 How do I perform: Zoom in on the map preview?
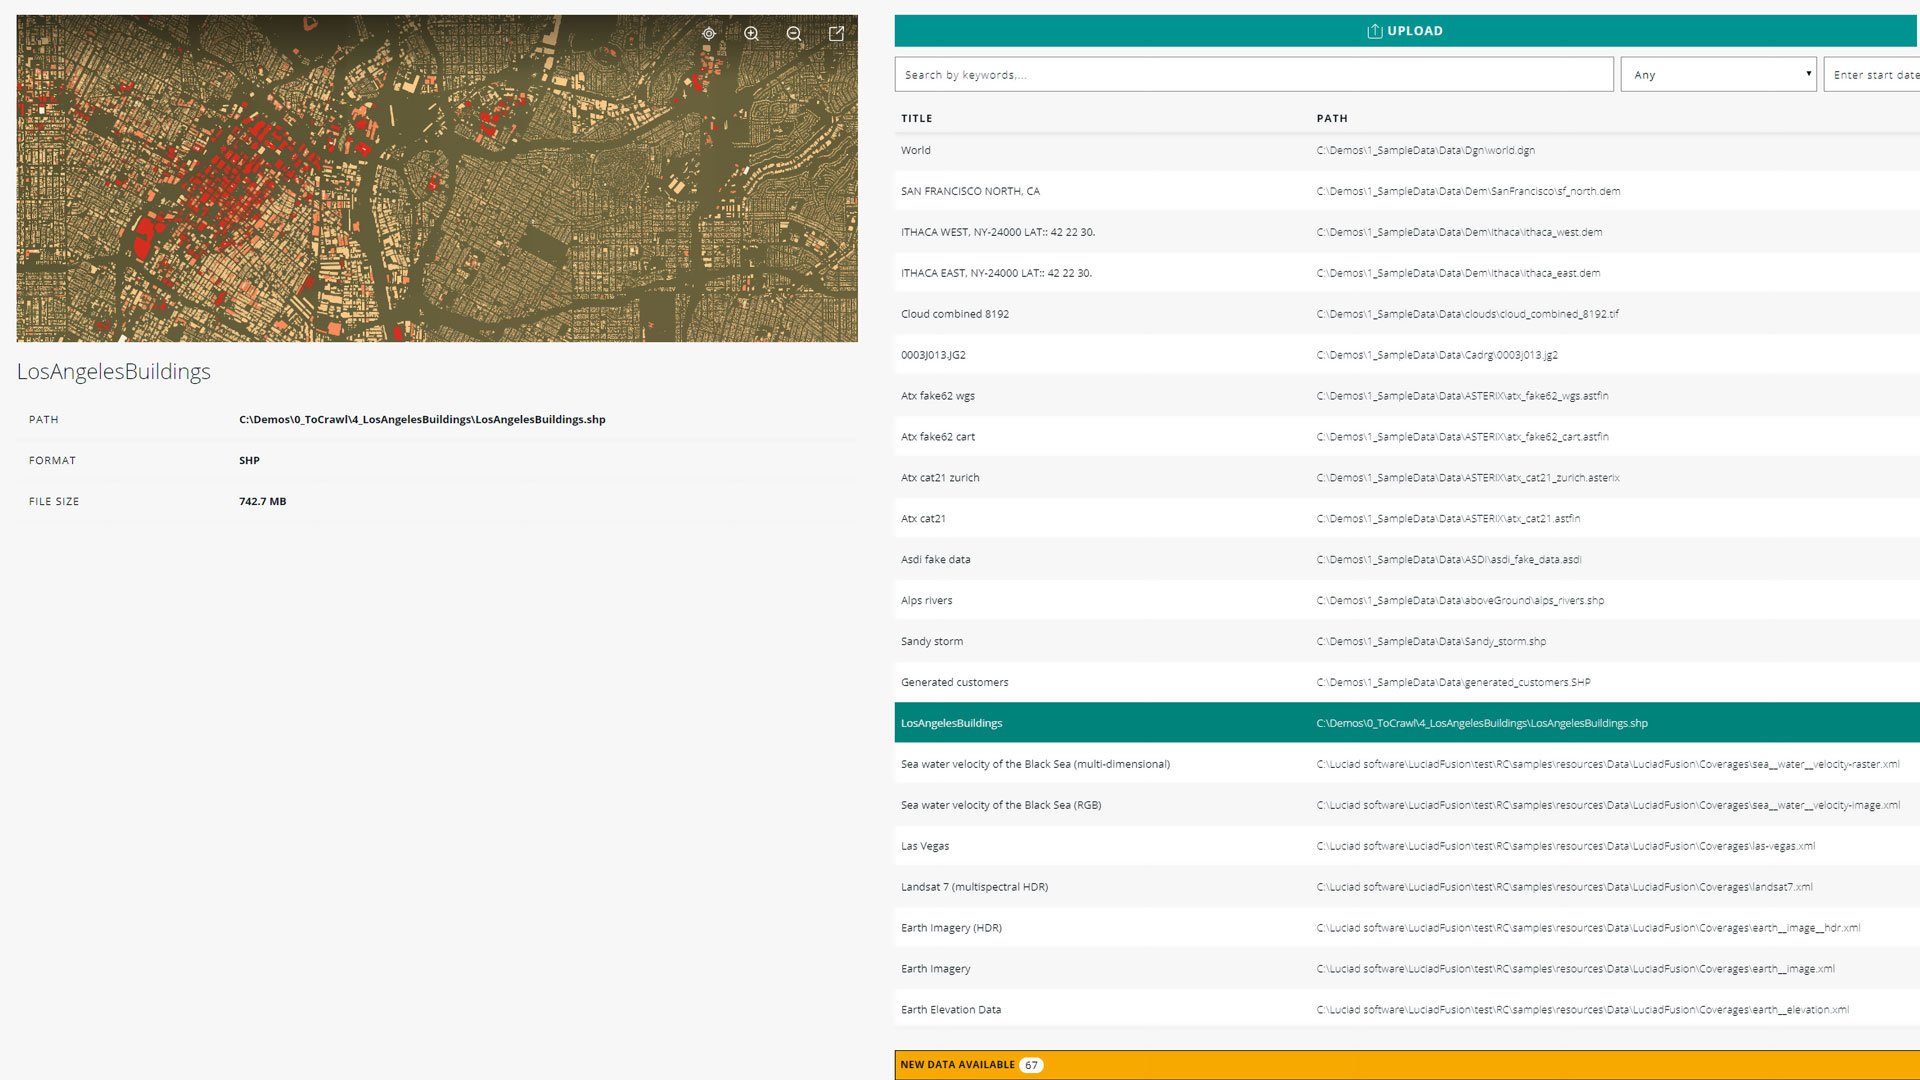click(x=751, y=33)
